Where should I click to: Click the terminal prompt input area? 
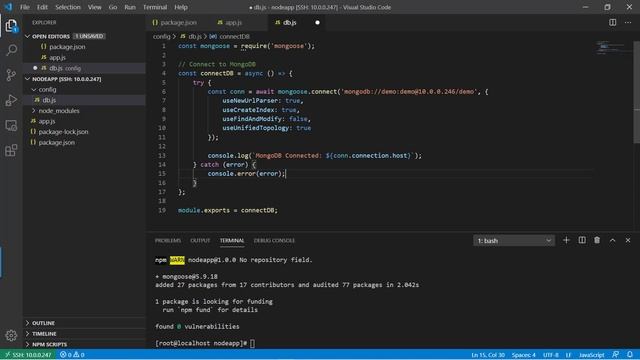(252, 343)
